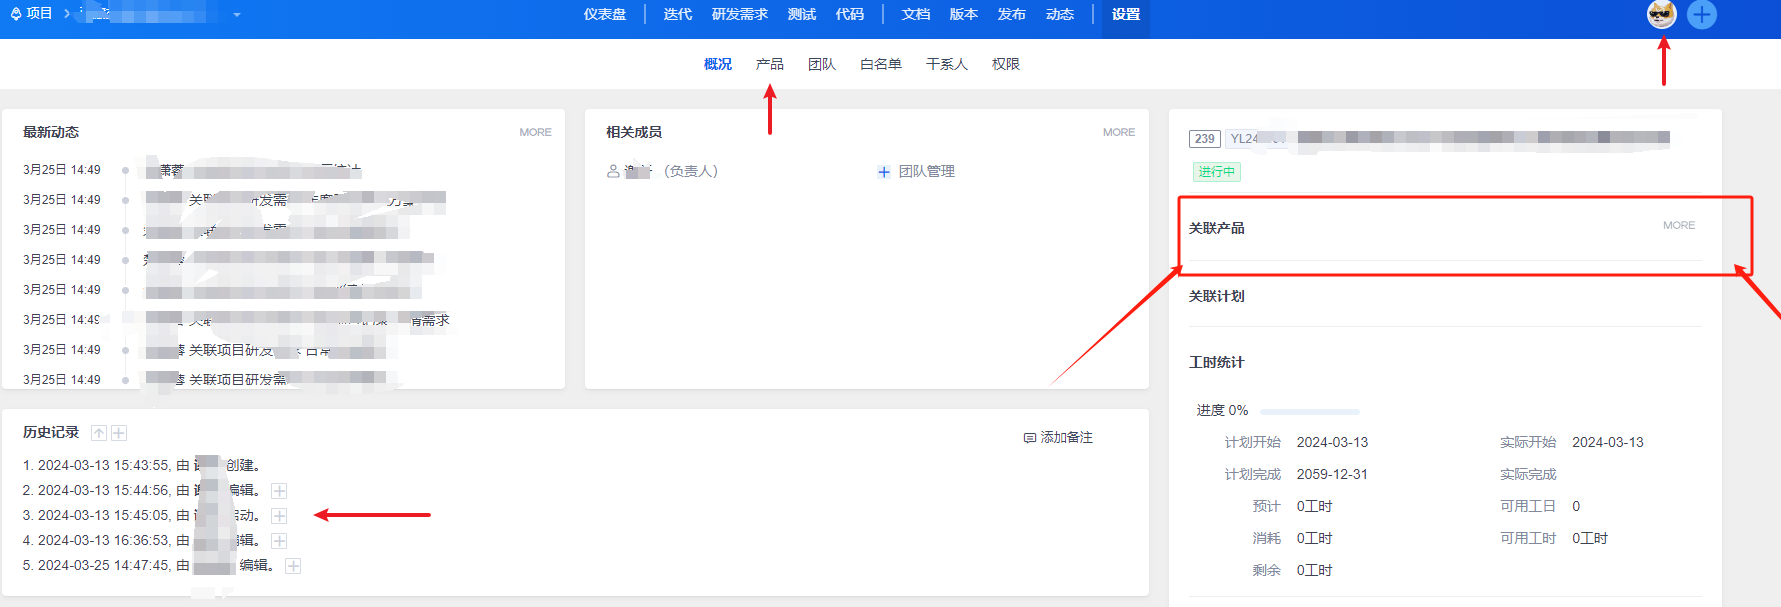Click the 预计 value 0工时
Image resolution: width=1781 pixels, height=607 pixels.
coord(1315,506)
